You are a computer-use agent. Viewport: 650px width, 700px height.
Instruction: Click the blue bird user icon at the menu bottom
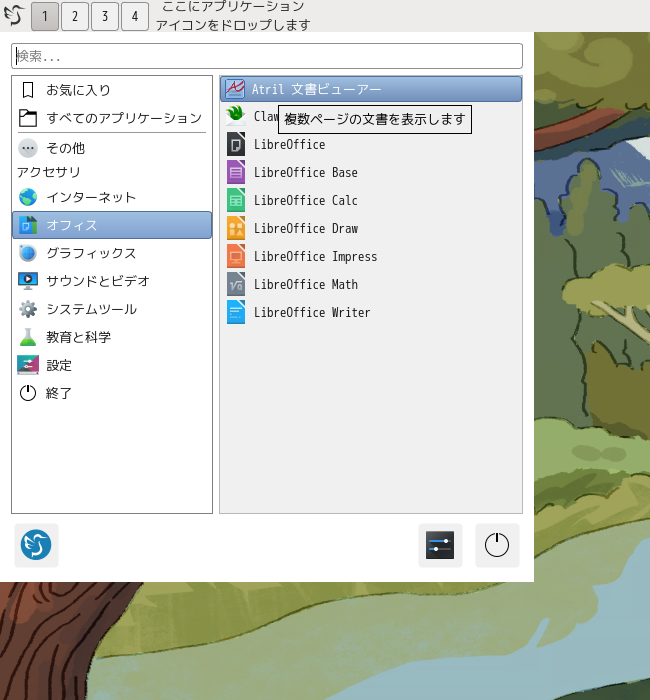pos(36,545)
